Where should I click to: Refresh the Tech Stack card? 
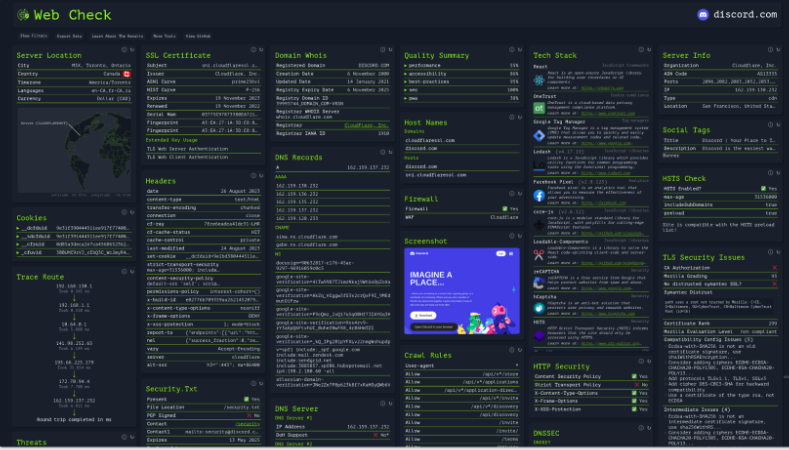650,49
